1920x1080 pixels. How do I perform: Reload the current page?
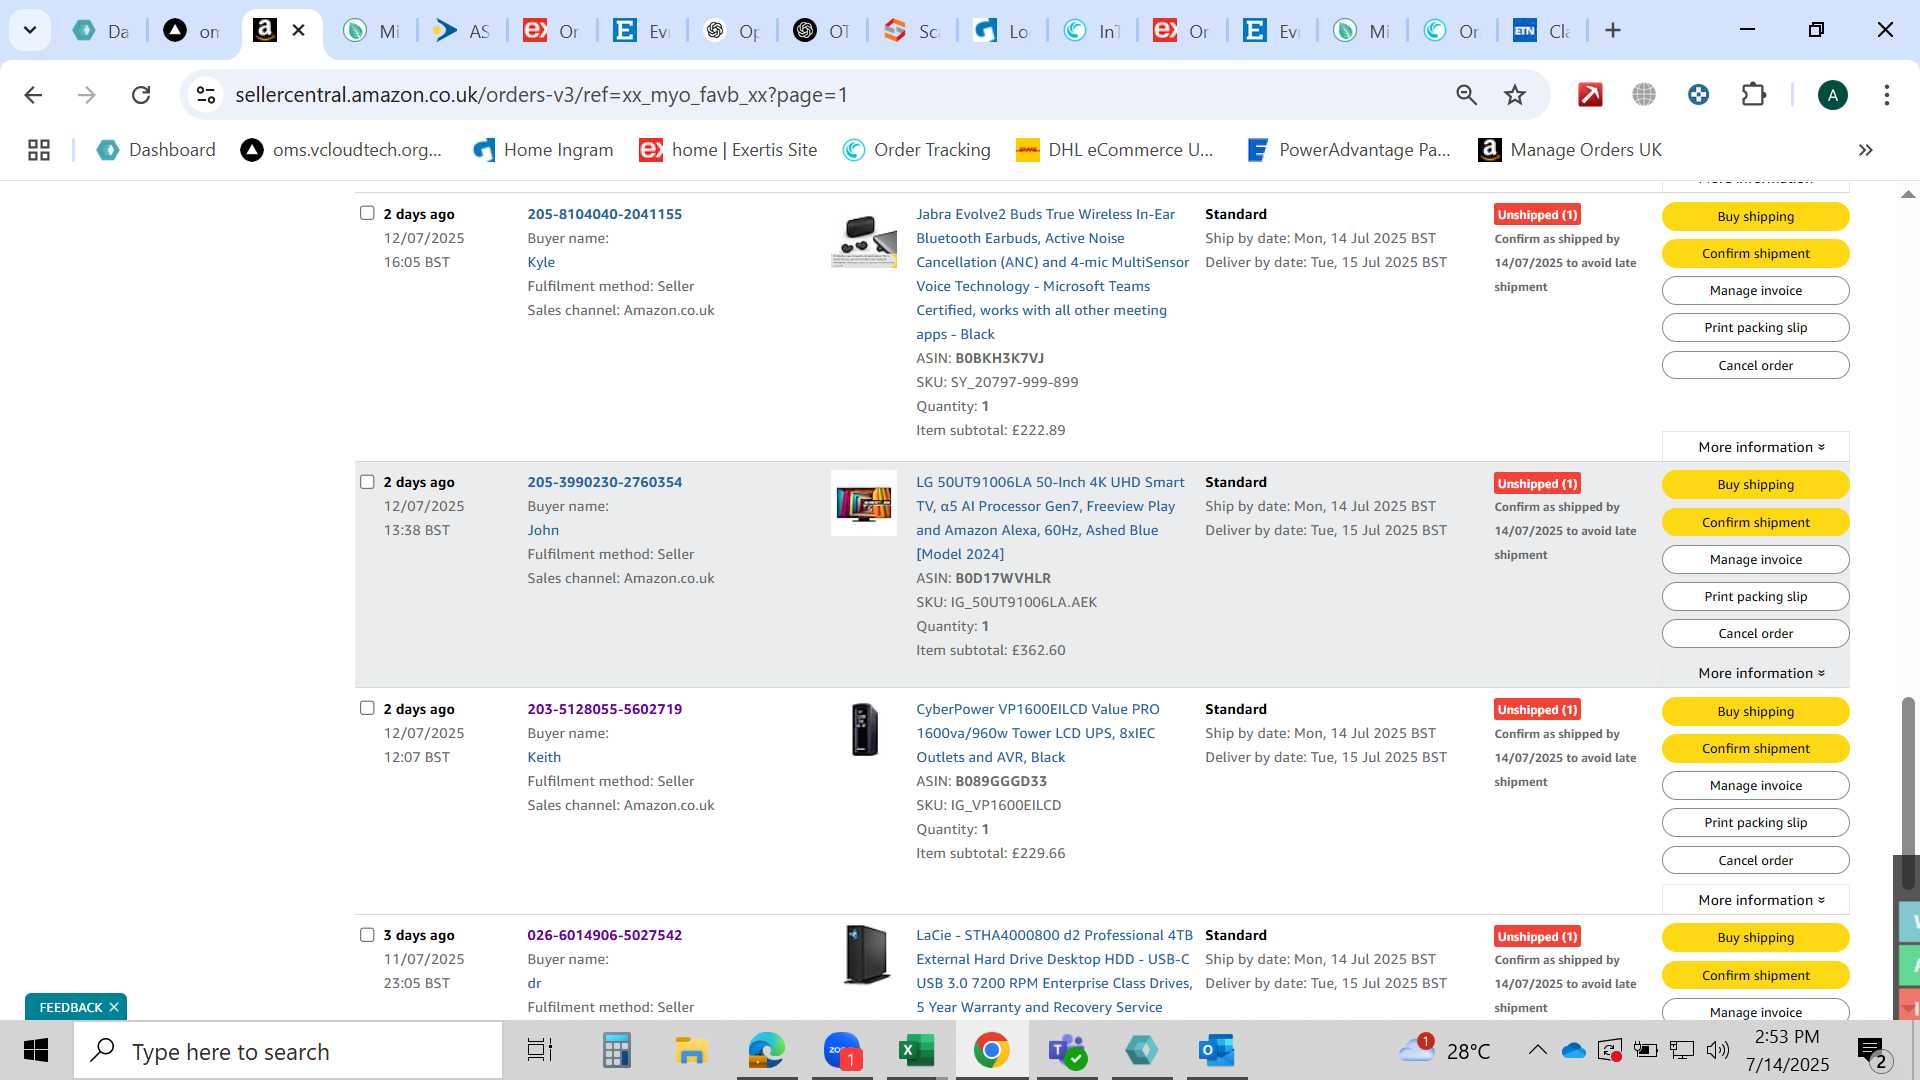[x=141, y=95]
